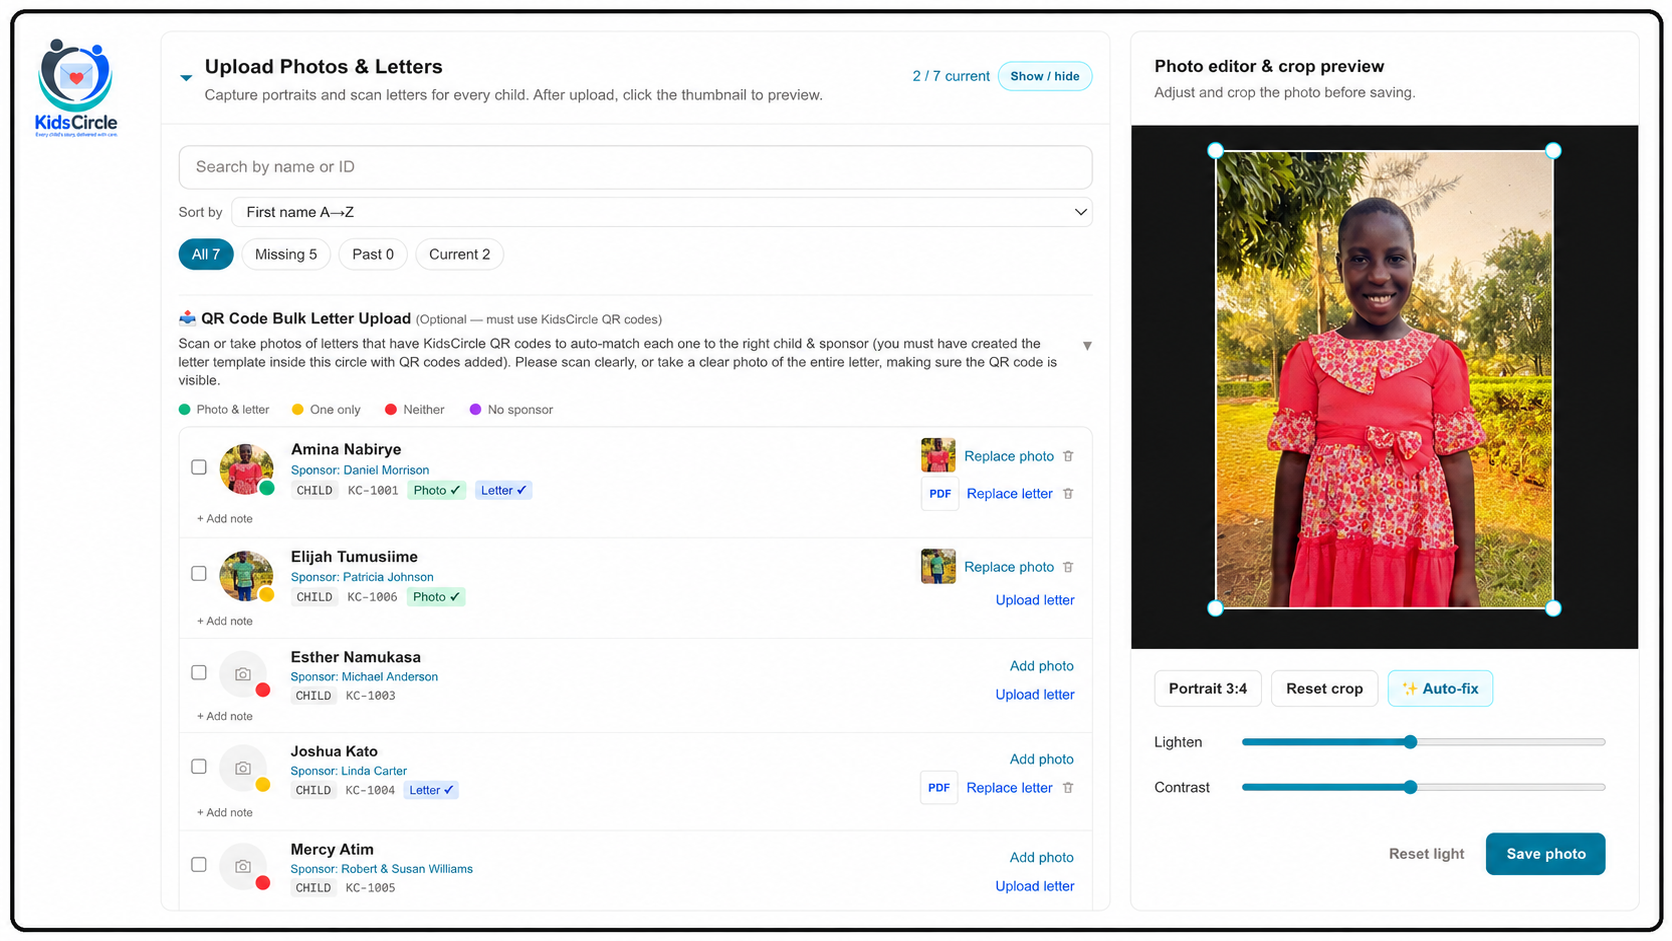This screenshot has width=1672, height=941.
Task: Delete Joshua Kato's letter with trash icon
Action: click(1068, 788)
